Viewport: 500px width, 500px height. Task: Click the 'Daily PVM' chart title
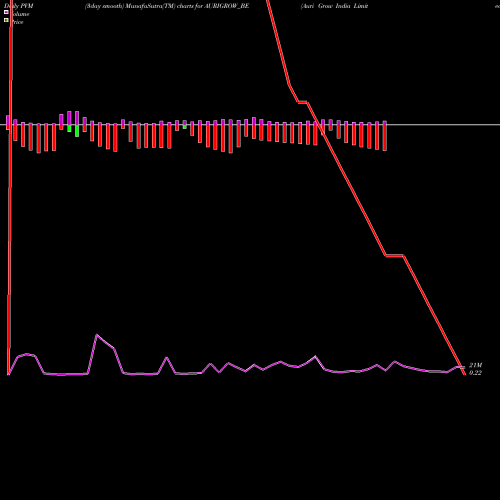(19, 6)
